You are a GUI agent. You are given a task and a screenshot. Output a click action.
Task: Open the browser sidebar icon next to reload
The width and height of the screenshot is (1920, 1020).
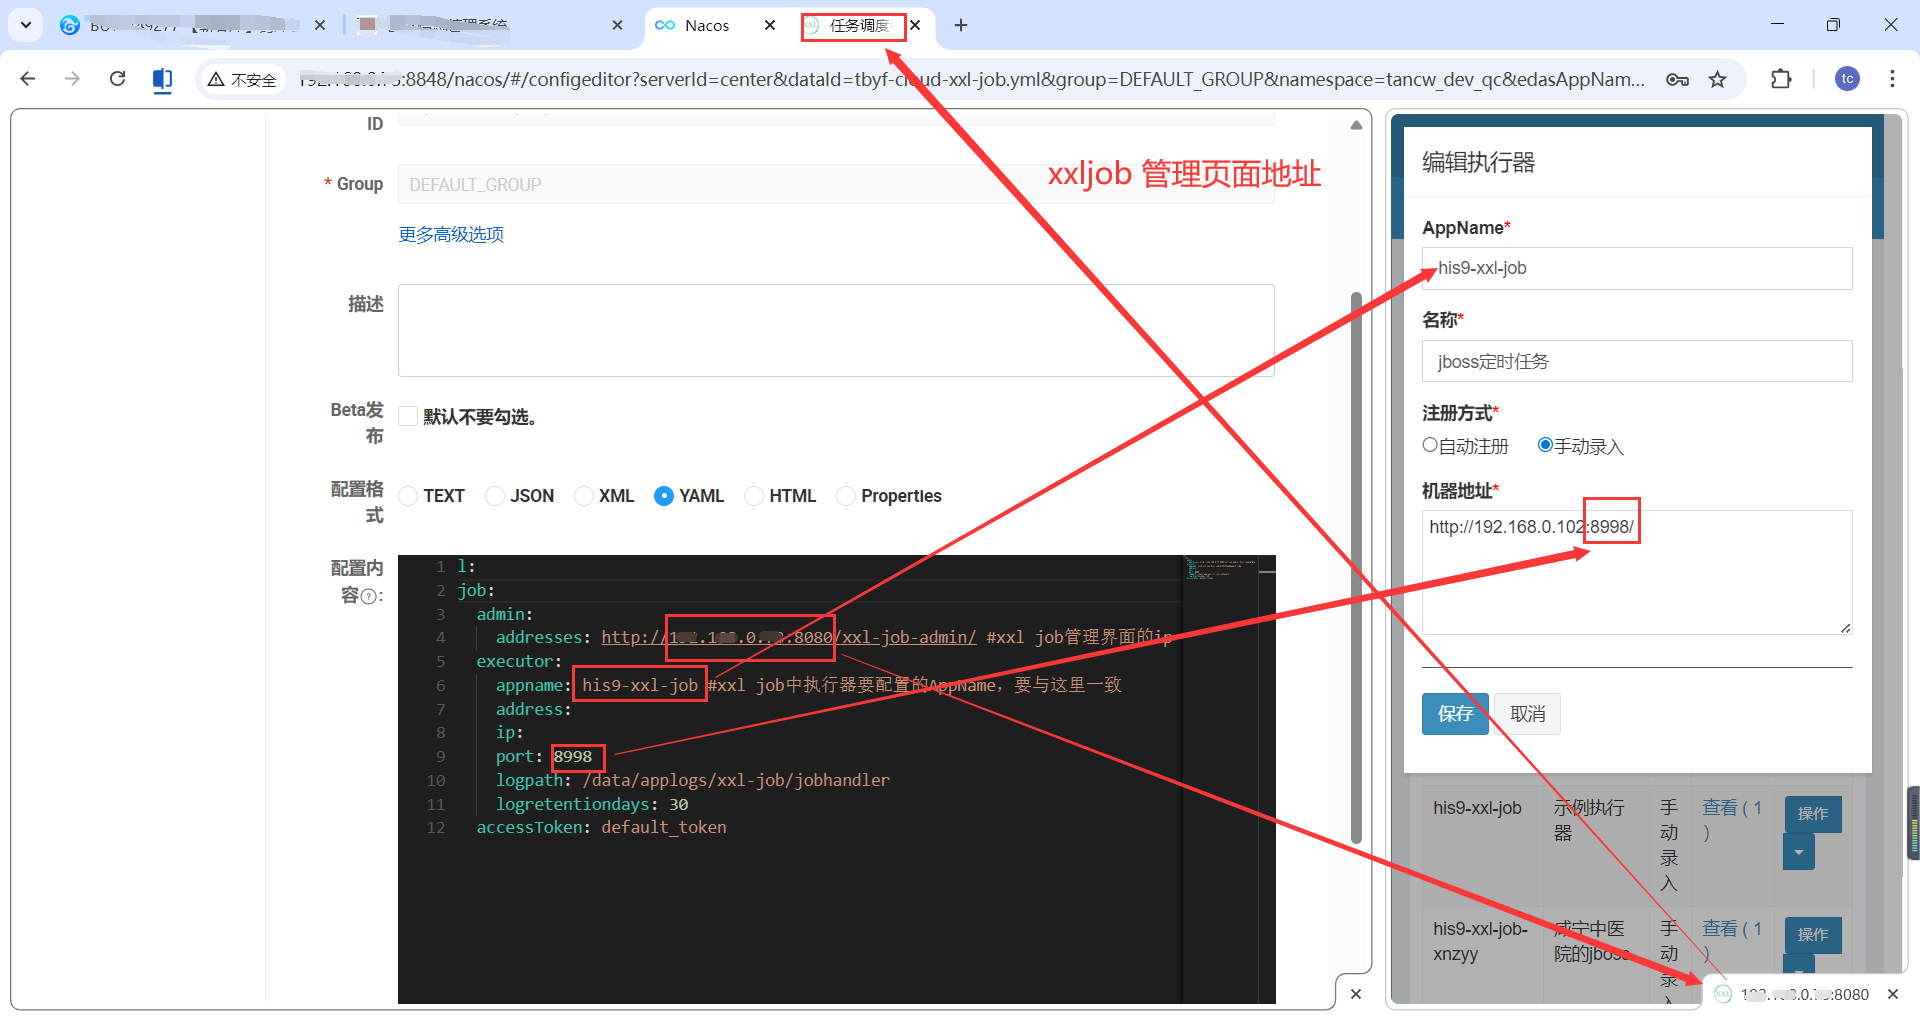pos(162,79)
